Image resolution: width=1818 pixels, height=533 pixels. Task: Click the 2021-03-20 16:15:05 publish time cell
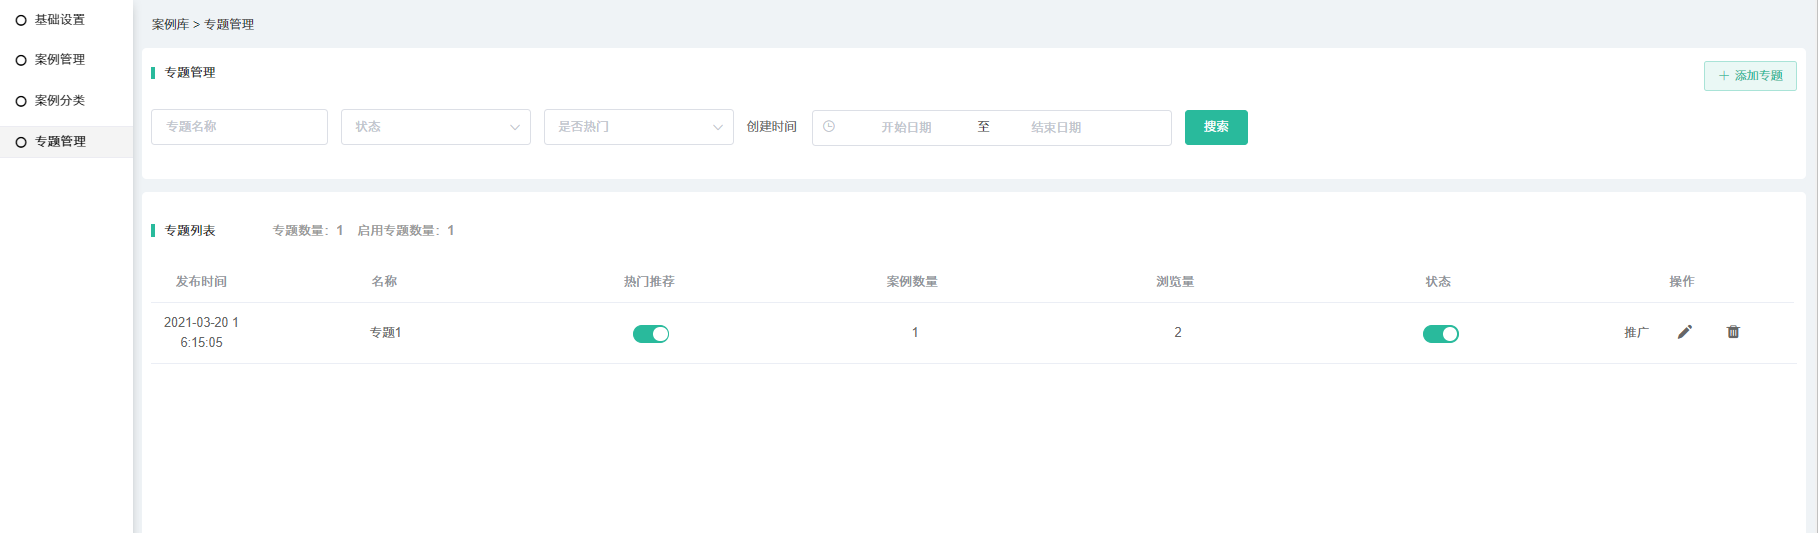[201, 332]
